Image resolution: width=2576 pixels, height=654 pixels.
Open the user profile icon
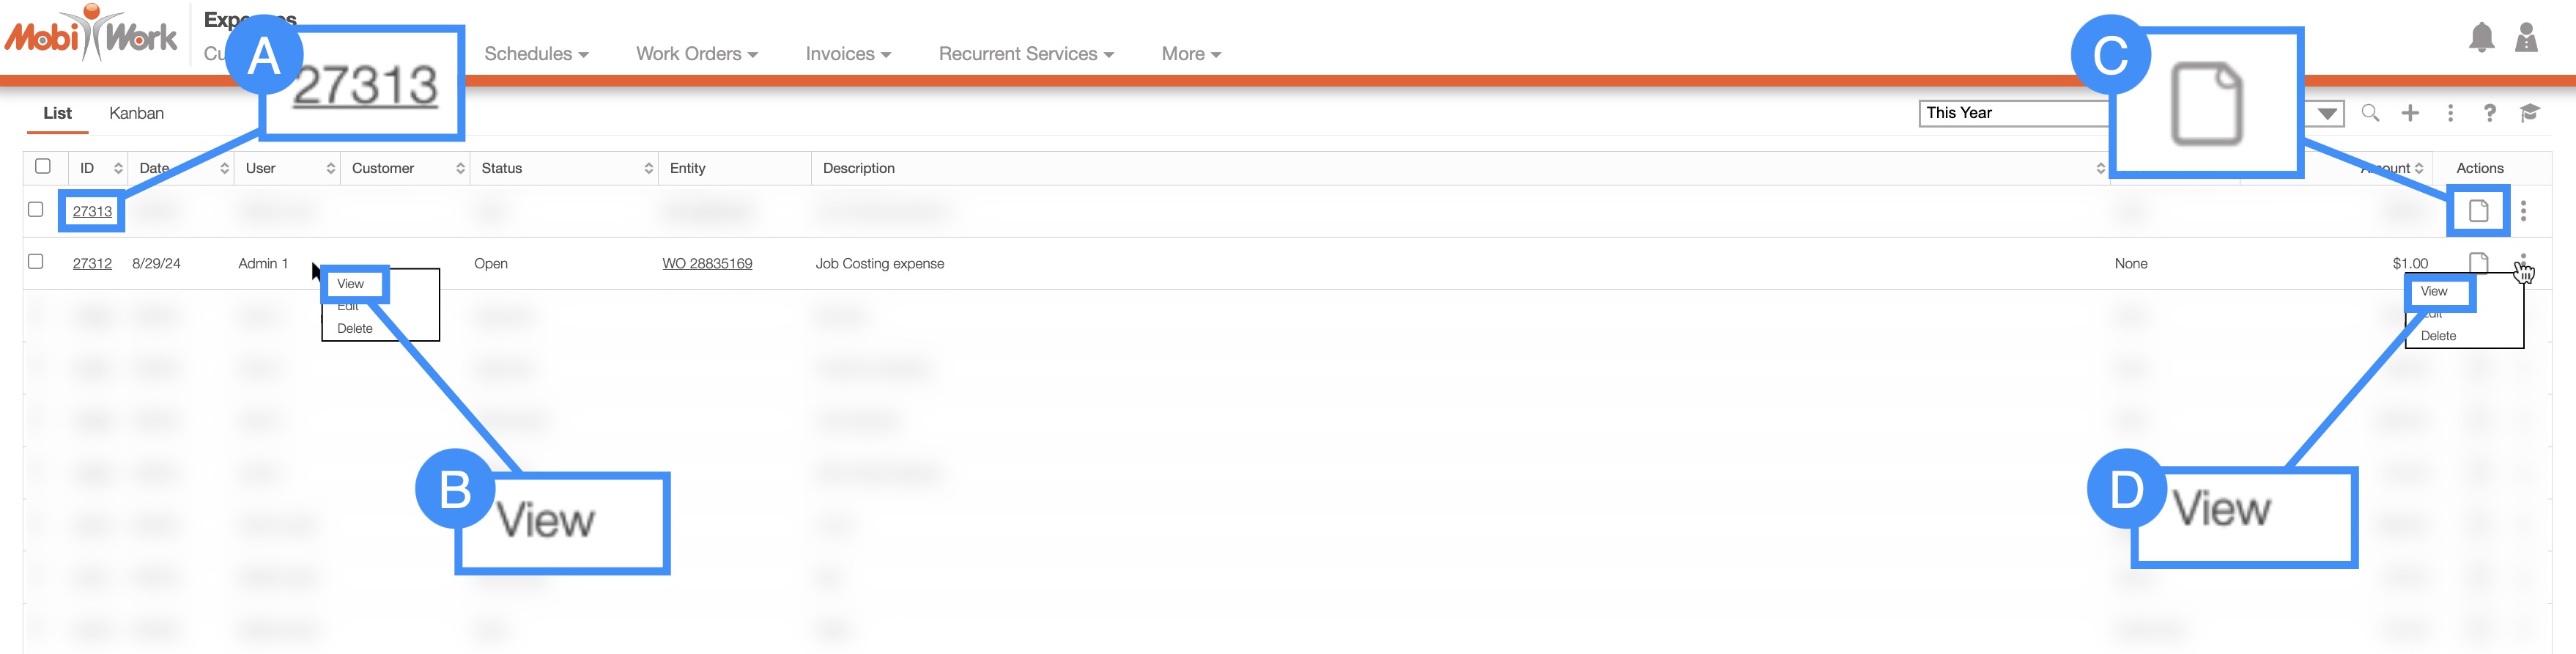(2526, 38)
